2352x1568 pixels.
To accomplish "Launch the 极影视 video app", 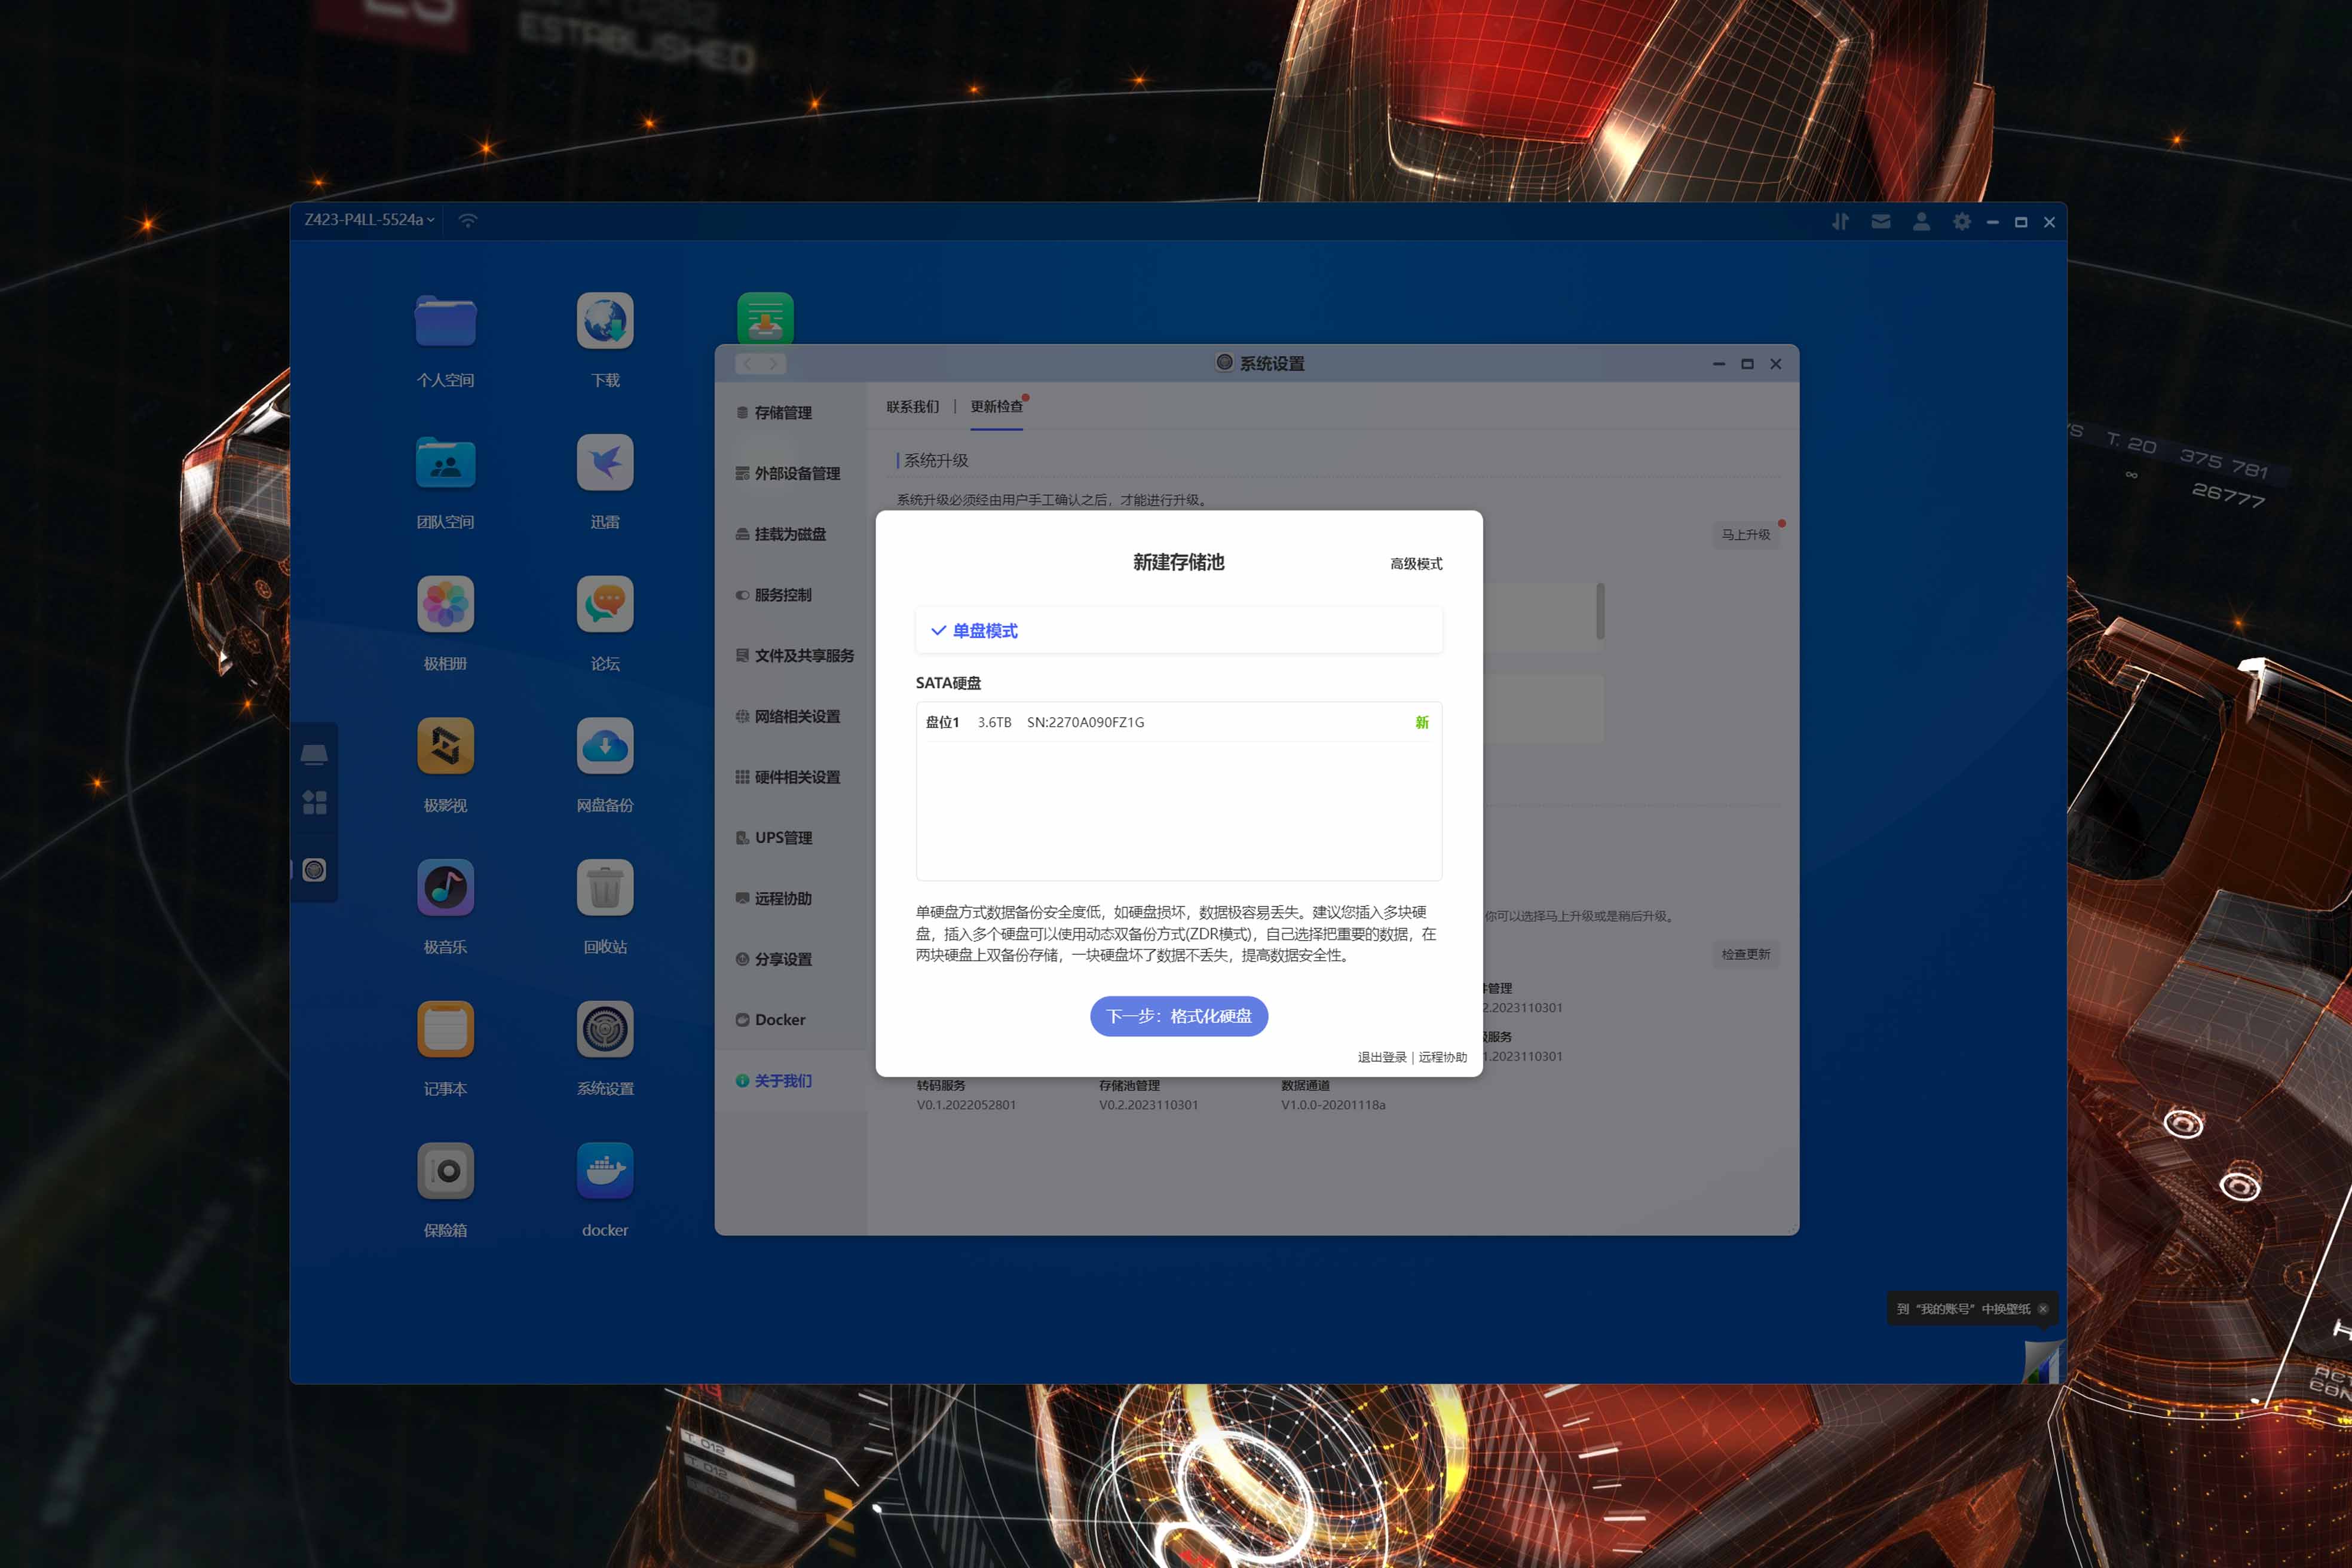I will pyautogui.click(x=445, y=746).
